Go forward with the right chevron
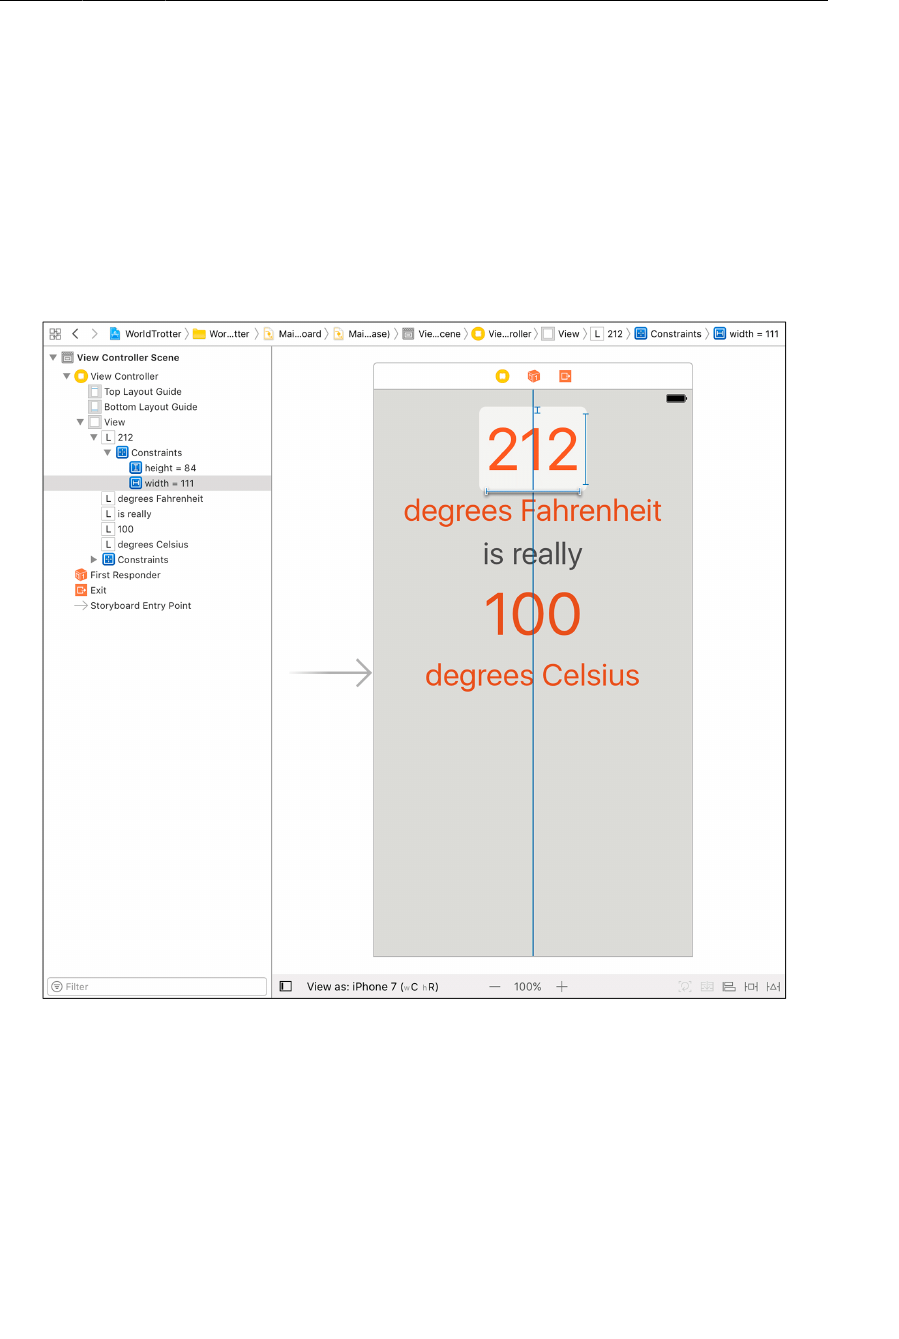This screenshot has height=1339, width=899. [94, 334]
